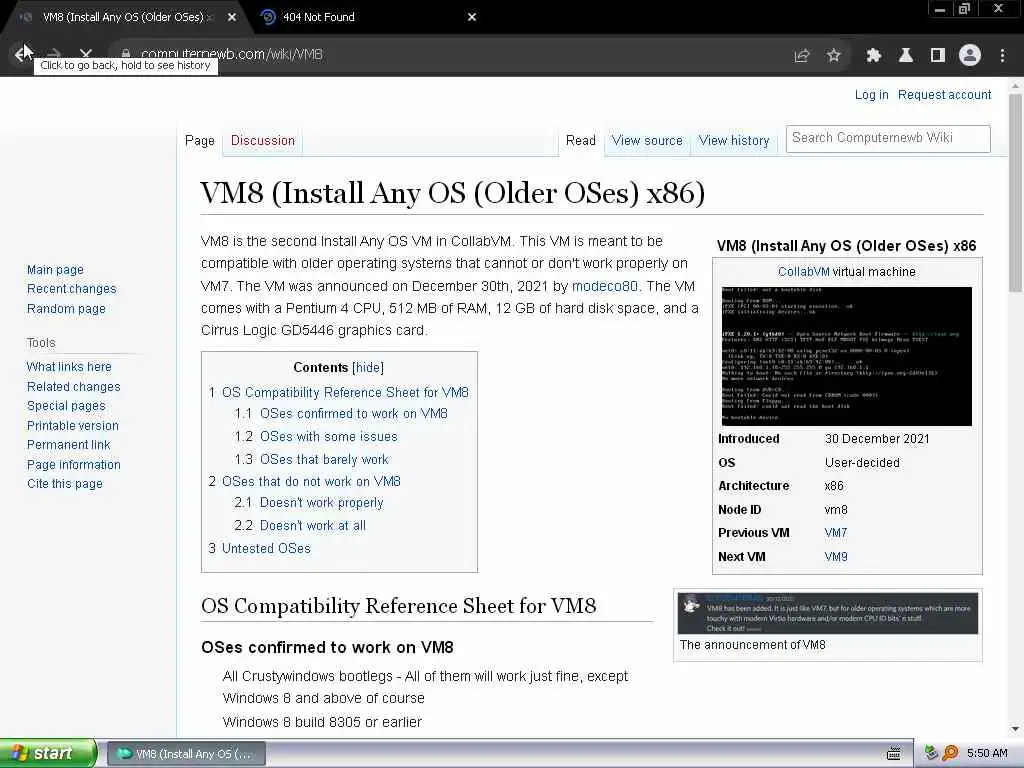Viewport: 1024px width, 768px height.
Task: Click the browser forward arrow
Action: (x=55, y=54)
